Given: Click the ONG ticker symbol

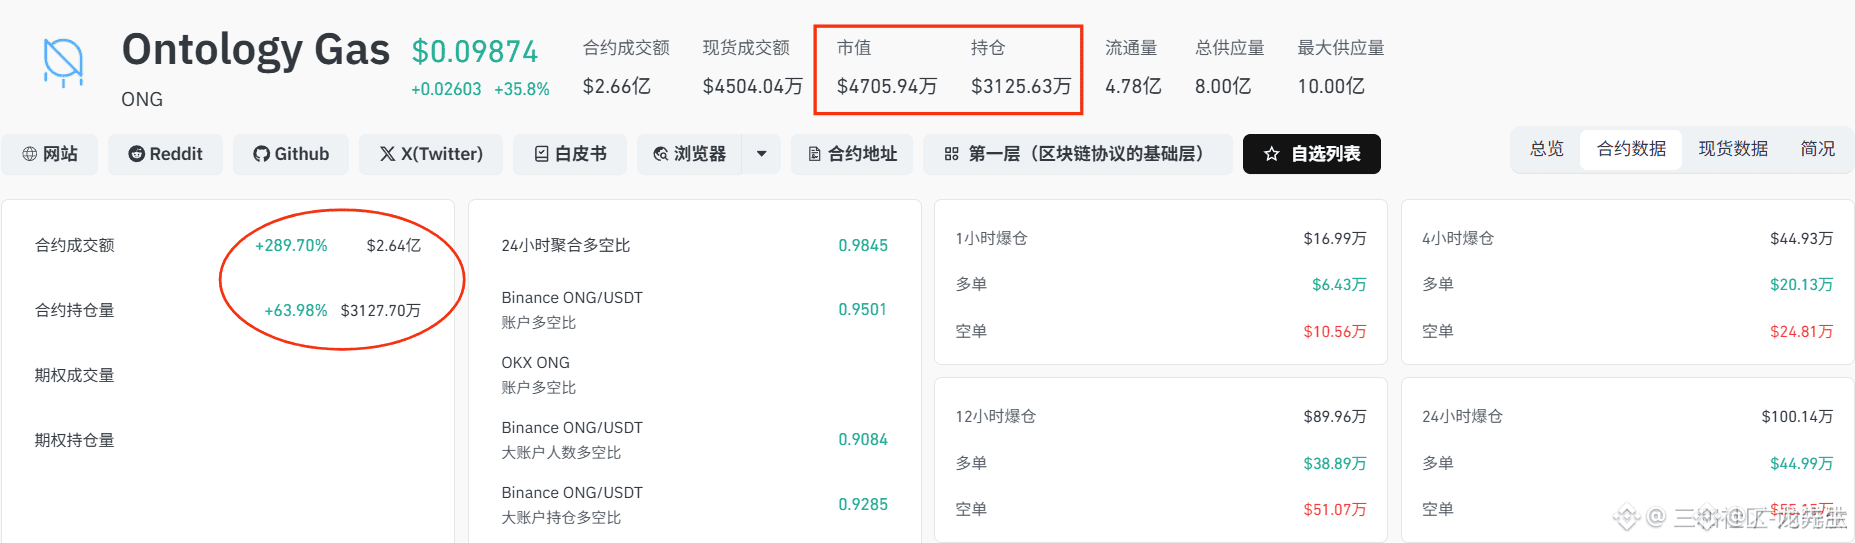Looking at the screenshot, I should (142, 100).
